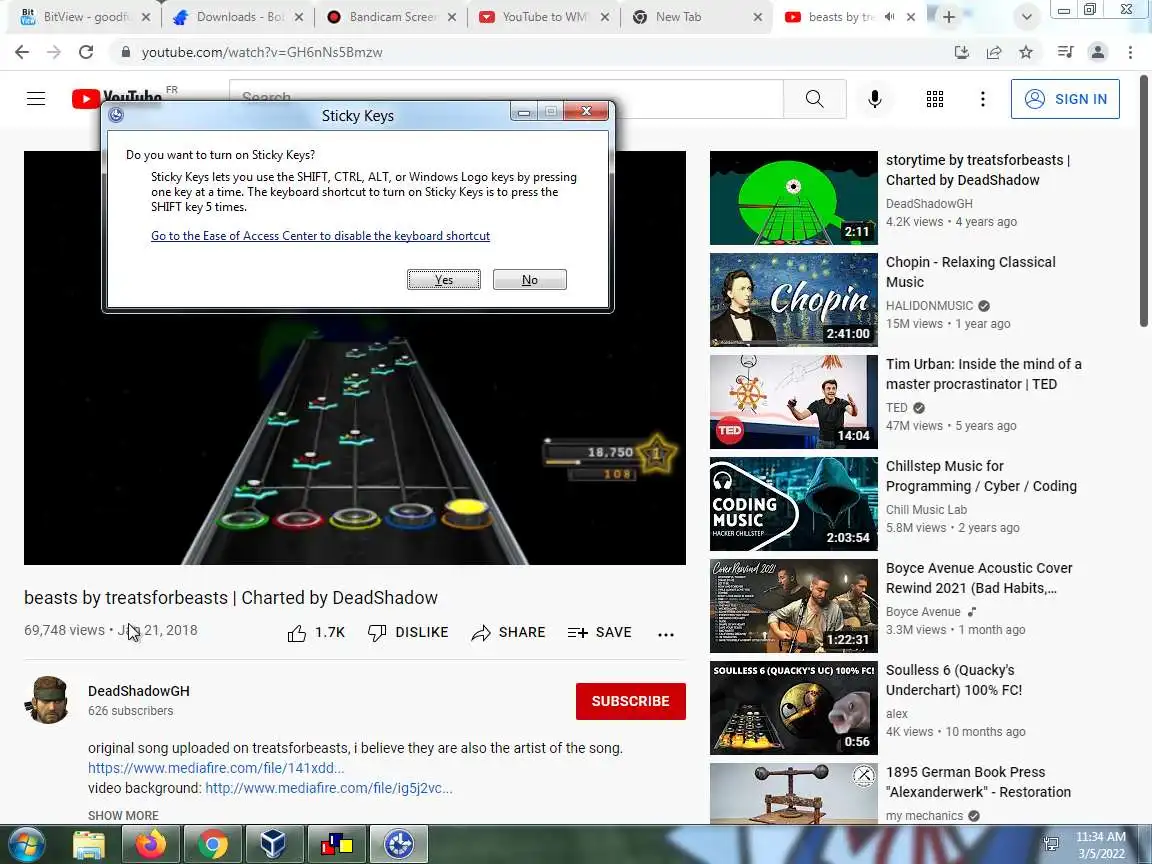The width and height of the screenshot is (1152, 864).
Task: Like the video with thumbs up
Action: click(297, 633)
